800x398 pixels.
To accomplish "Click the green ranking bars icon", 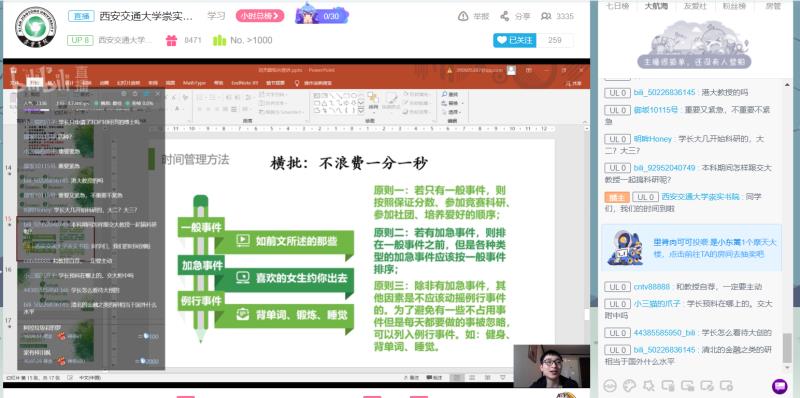I will tap(219, 40).
